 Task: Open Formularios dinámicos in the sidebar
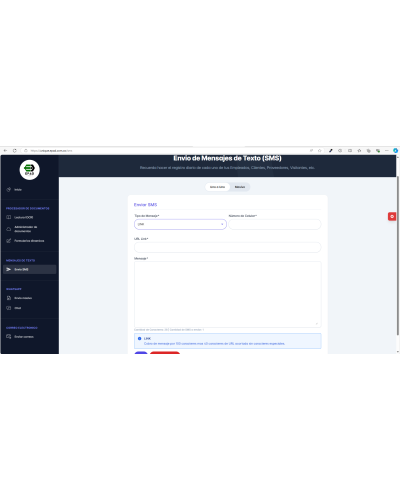[29, 241]
